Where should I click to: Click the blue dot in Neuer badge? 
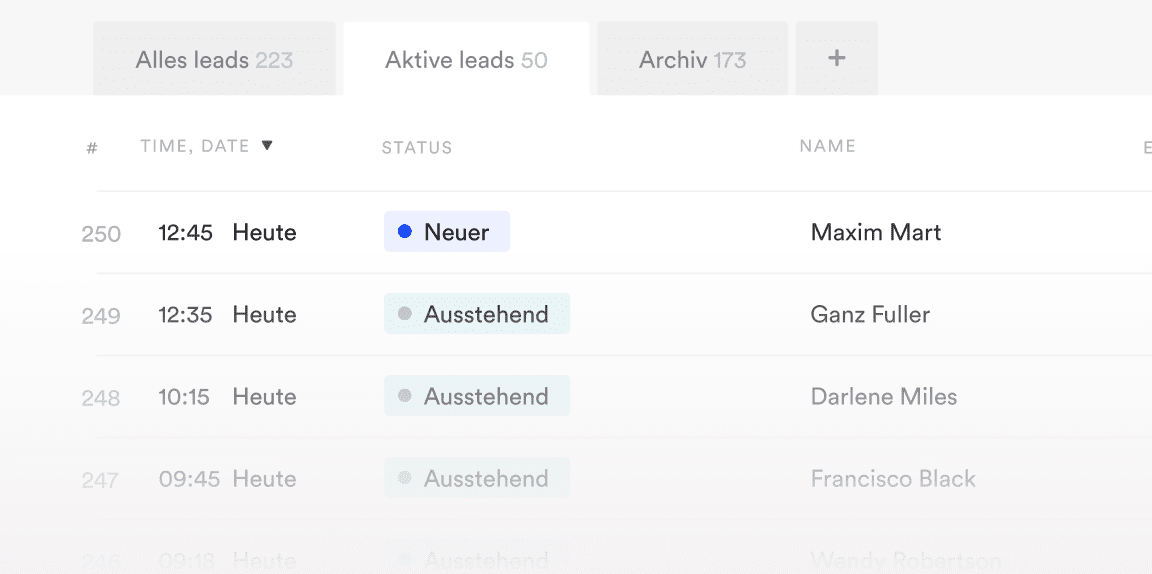(x=405, y=232)
